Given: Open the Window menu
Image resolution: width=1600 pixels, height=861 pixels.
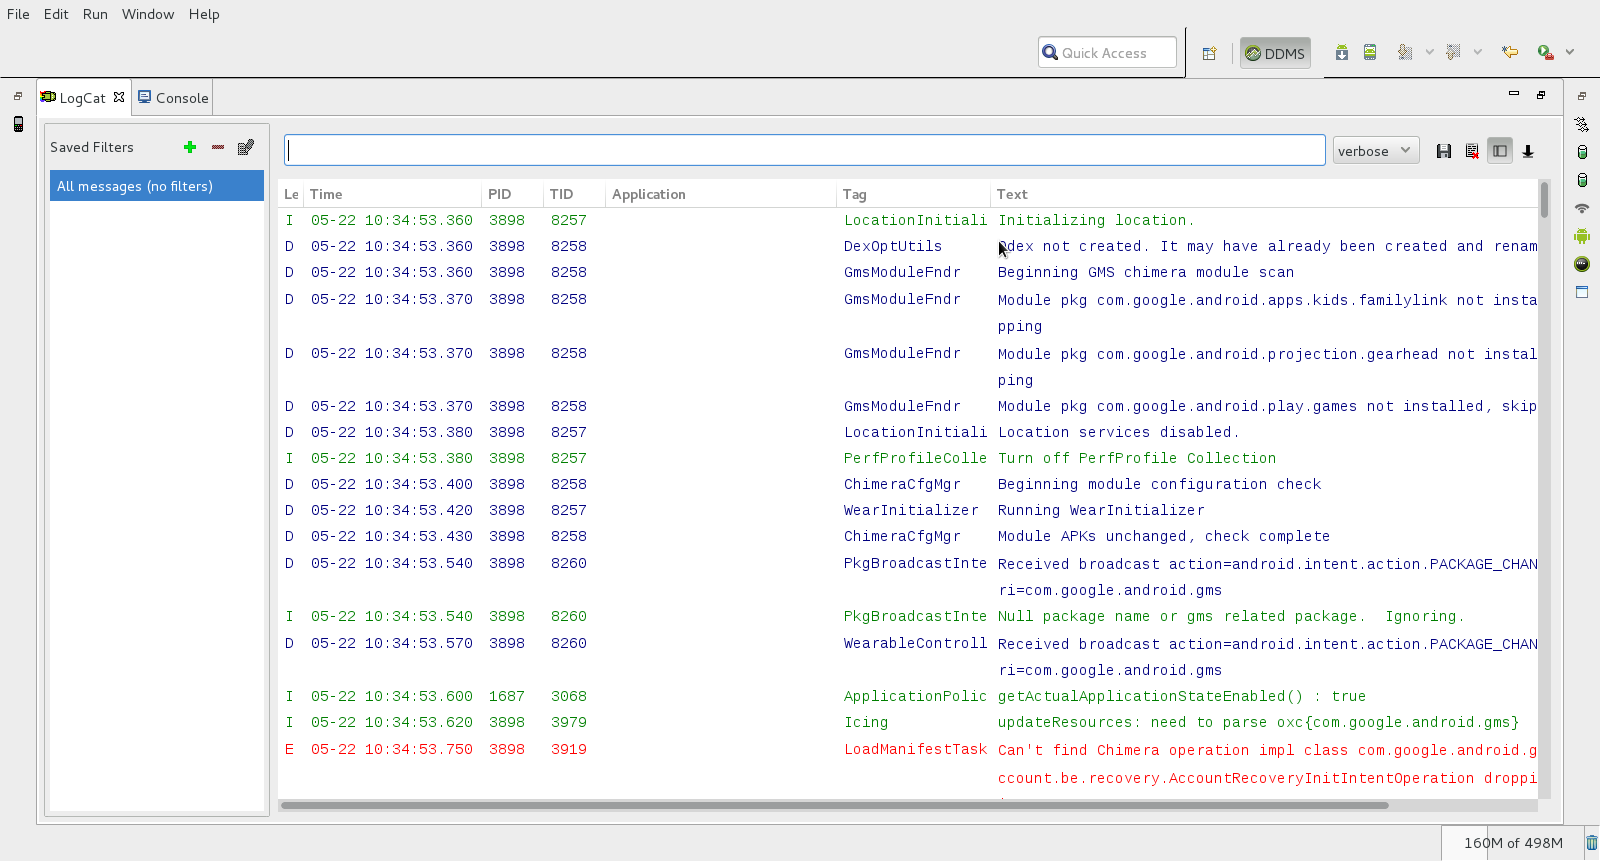Looking at the screenshot, I should coord(148,14).
